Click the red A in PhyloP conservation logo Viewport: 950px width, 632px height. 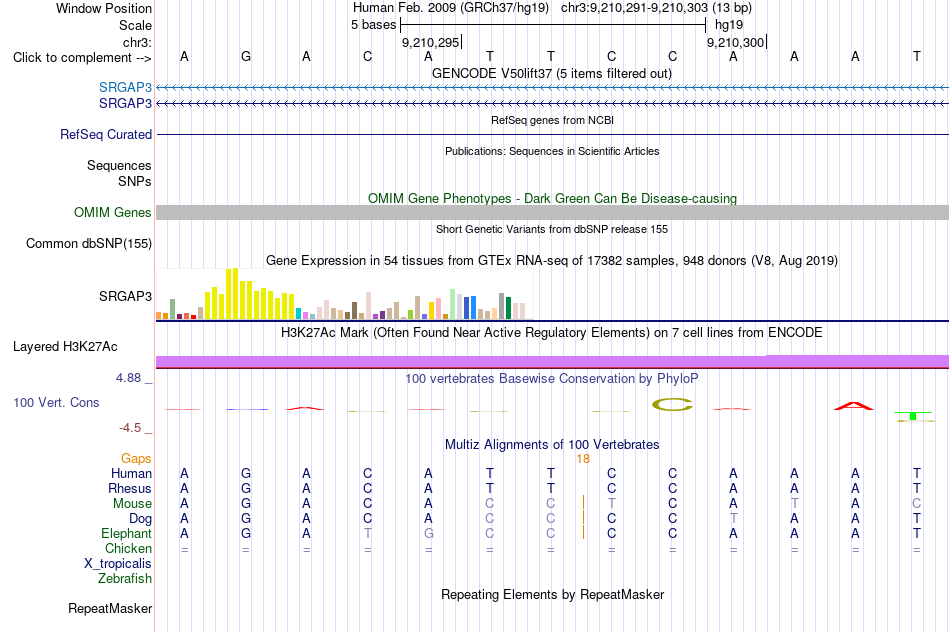pyautogui.click(x=854, y=406)
